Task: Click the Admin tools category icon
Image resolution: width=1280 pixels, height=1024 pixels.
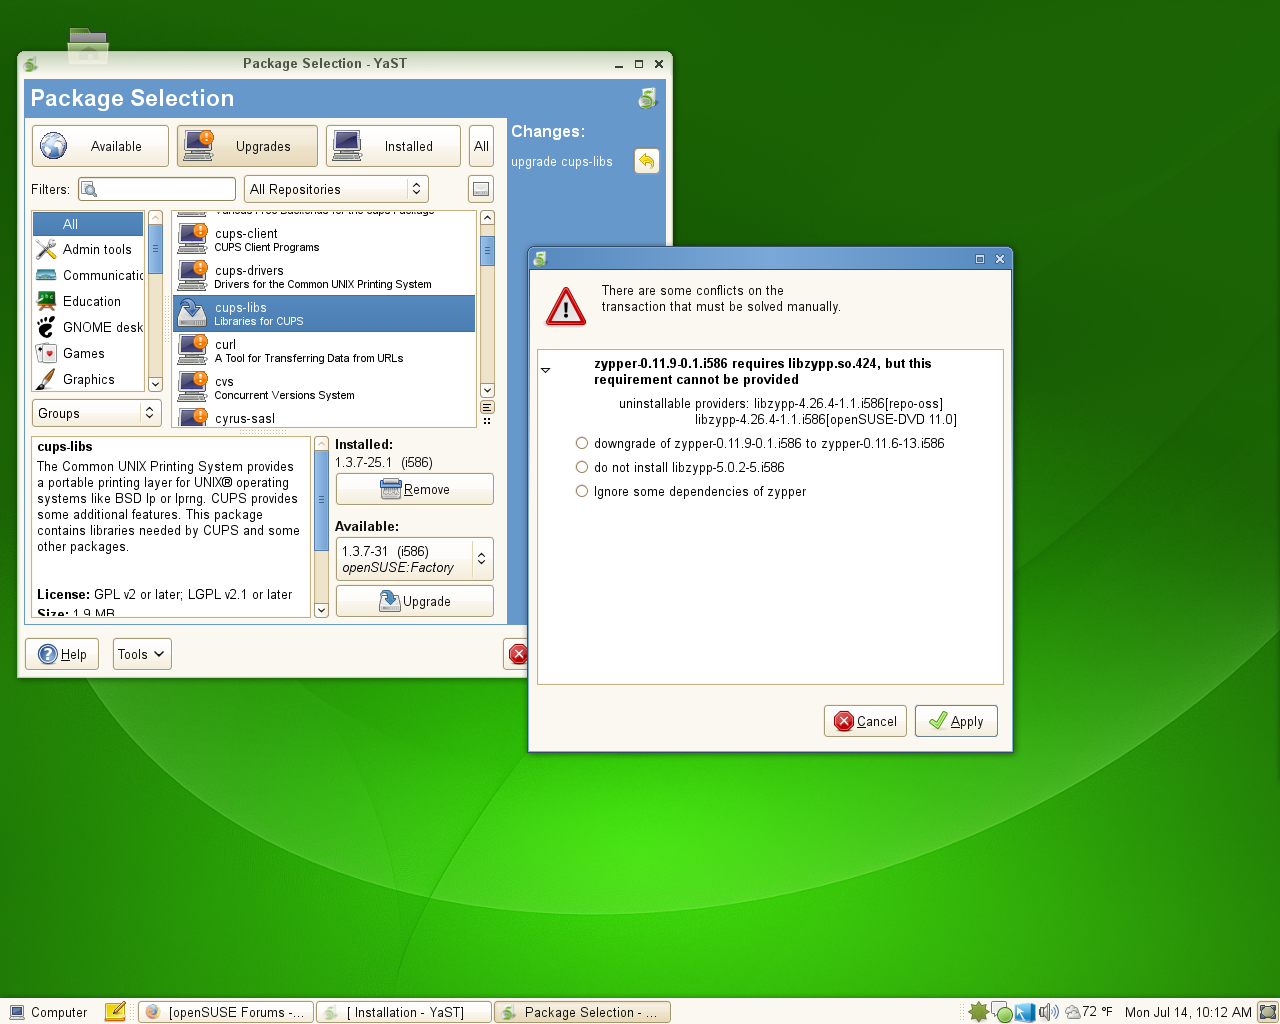Action: pyautogui.click(x=46, y=249)
